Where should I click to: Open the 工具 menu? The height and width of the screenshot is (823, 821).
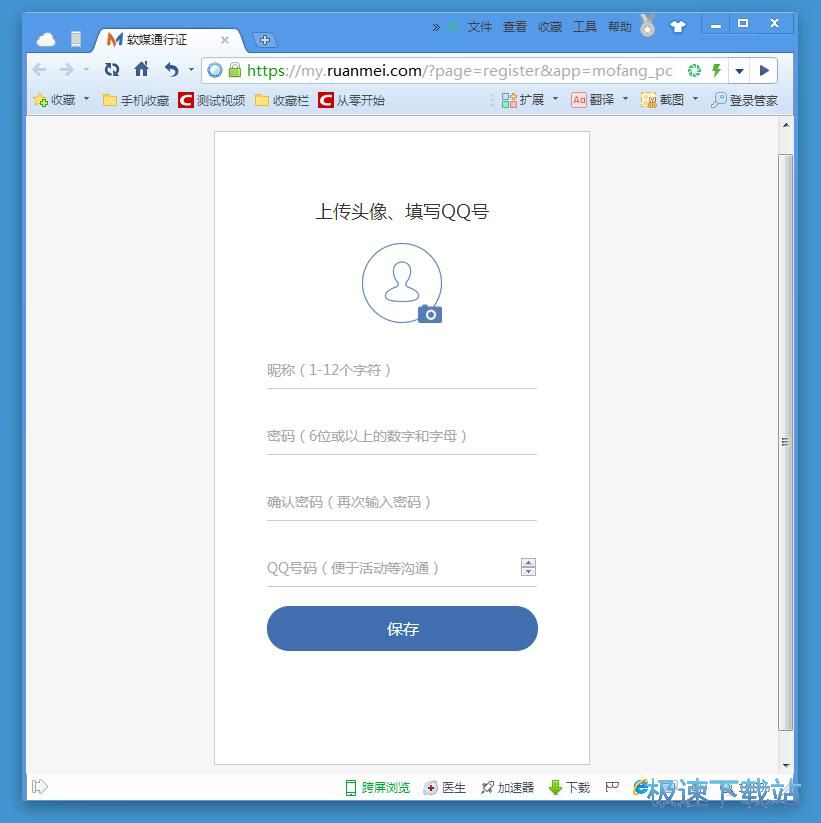(585, 27)
